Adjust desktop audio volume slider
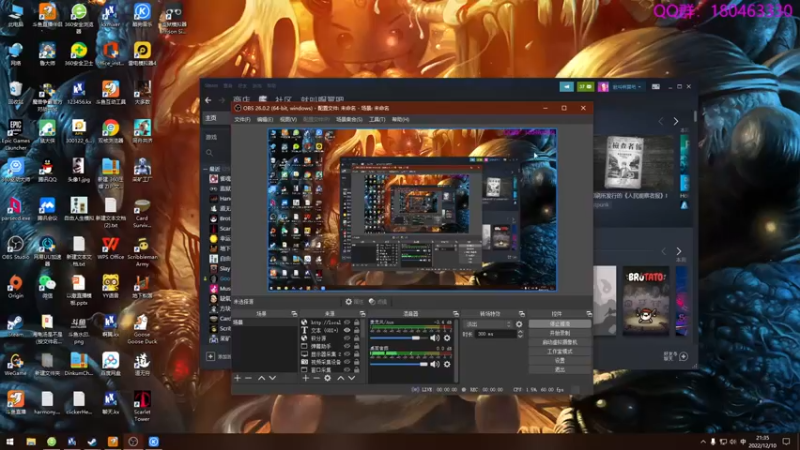Viewport: 800px width, 450px height. [x=399, y=364]
